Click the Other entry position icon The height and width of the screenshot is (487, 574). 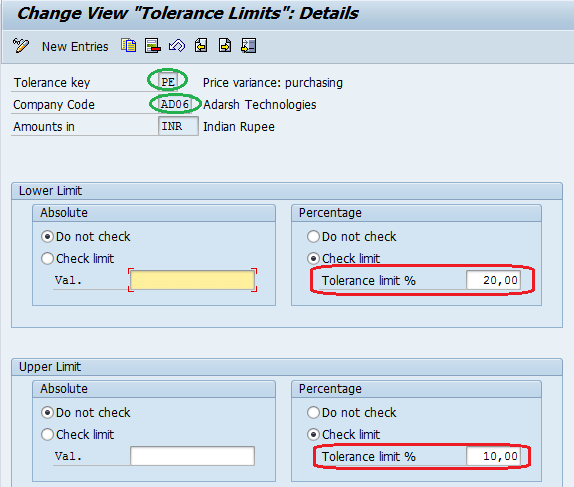tap(249, 46)
